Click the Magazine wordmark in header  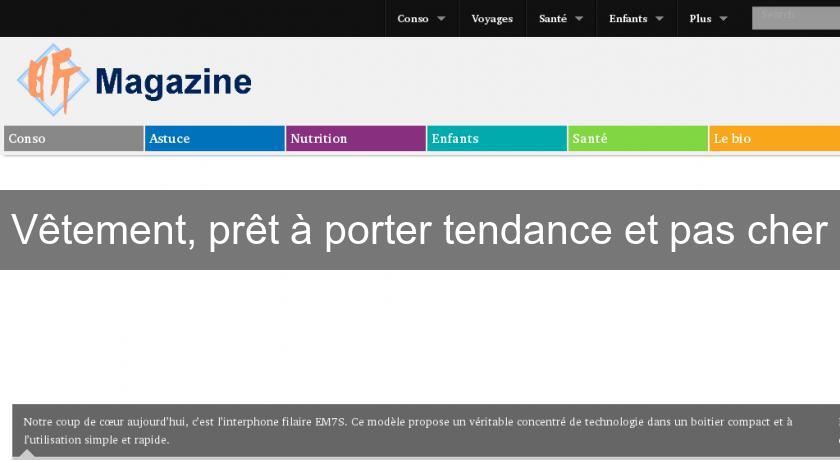point(173,81)
